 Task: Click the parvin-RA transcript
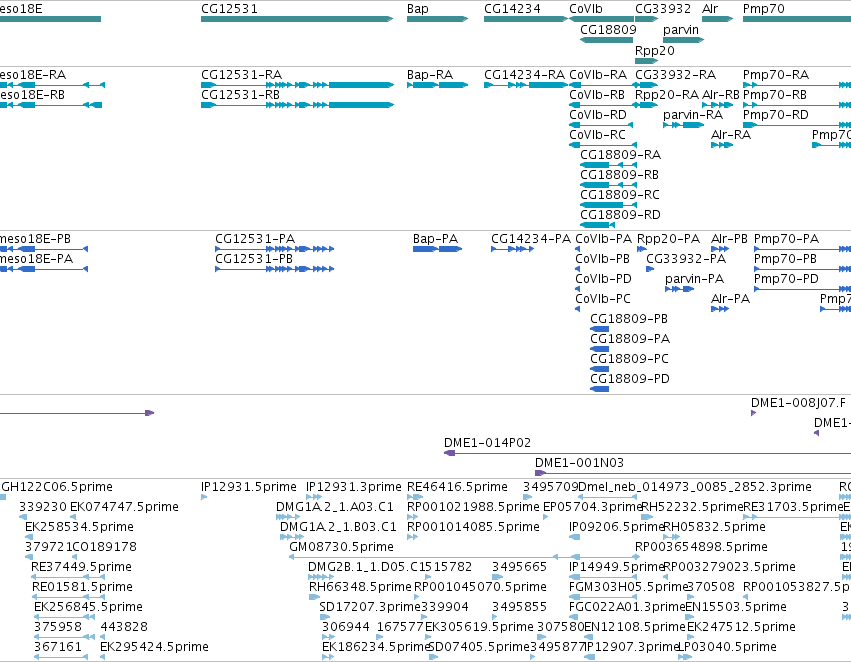tap(683, 125)
